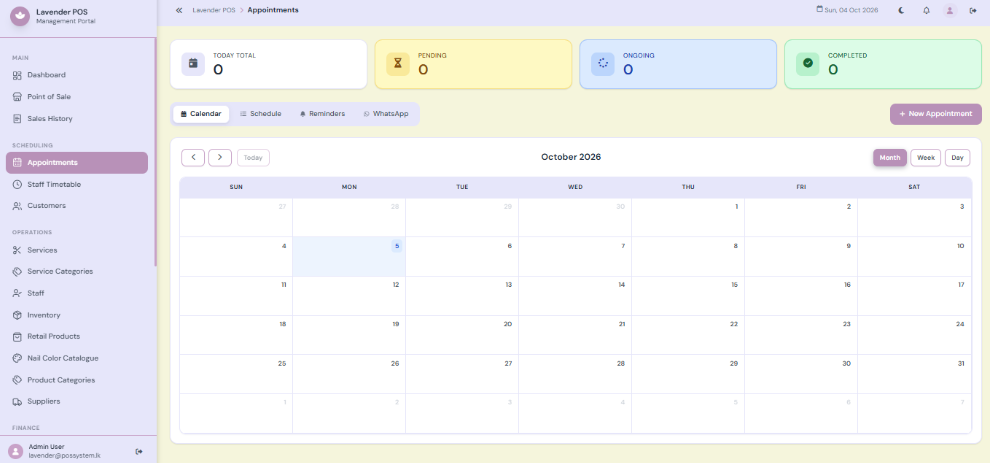
Task: Open Customers page
Action: coord(77,206)
